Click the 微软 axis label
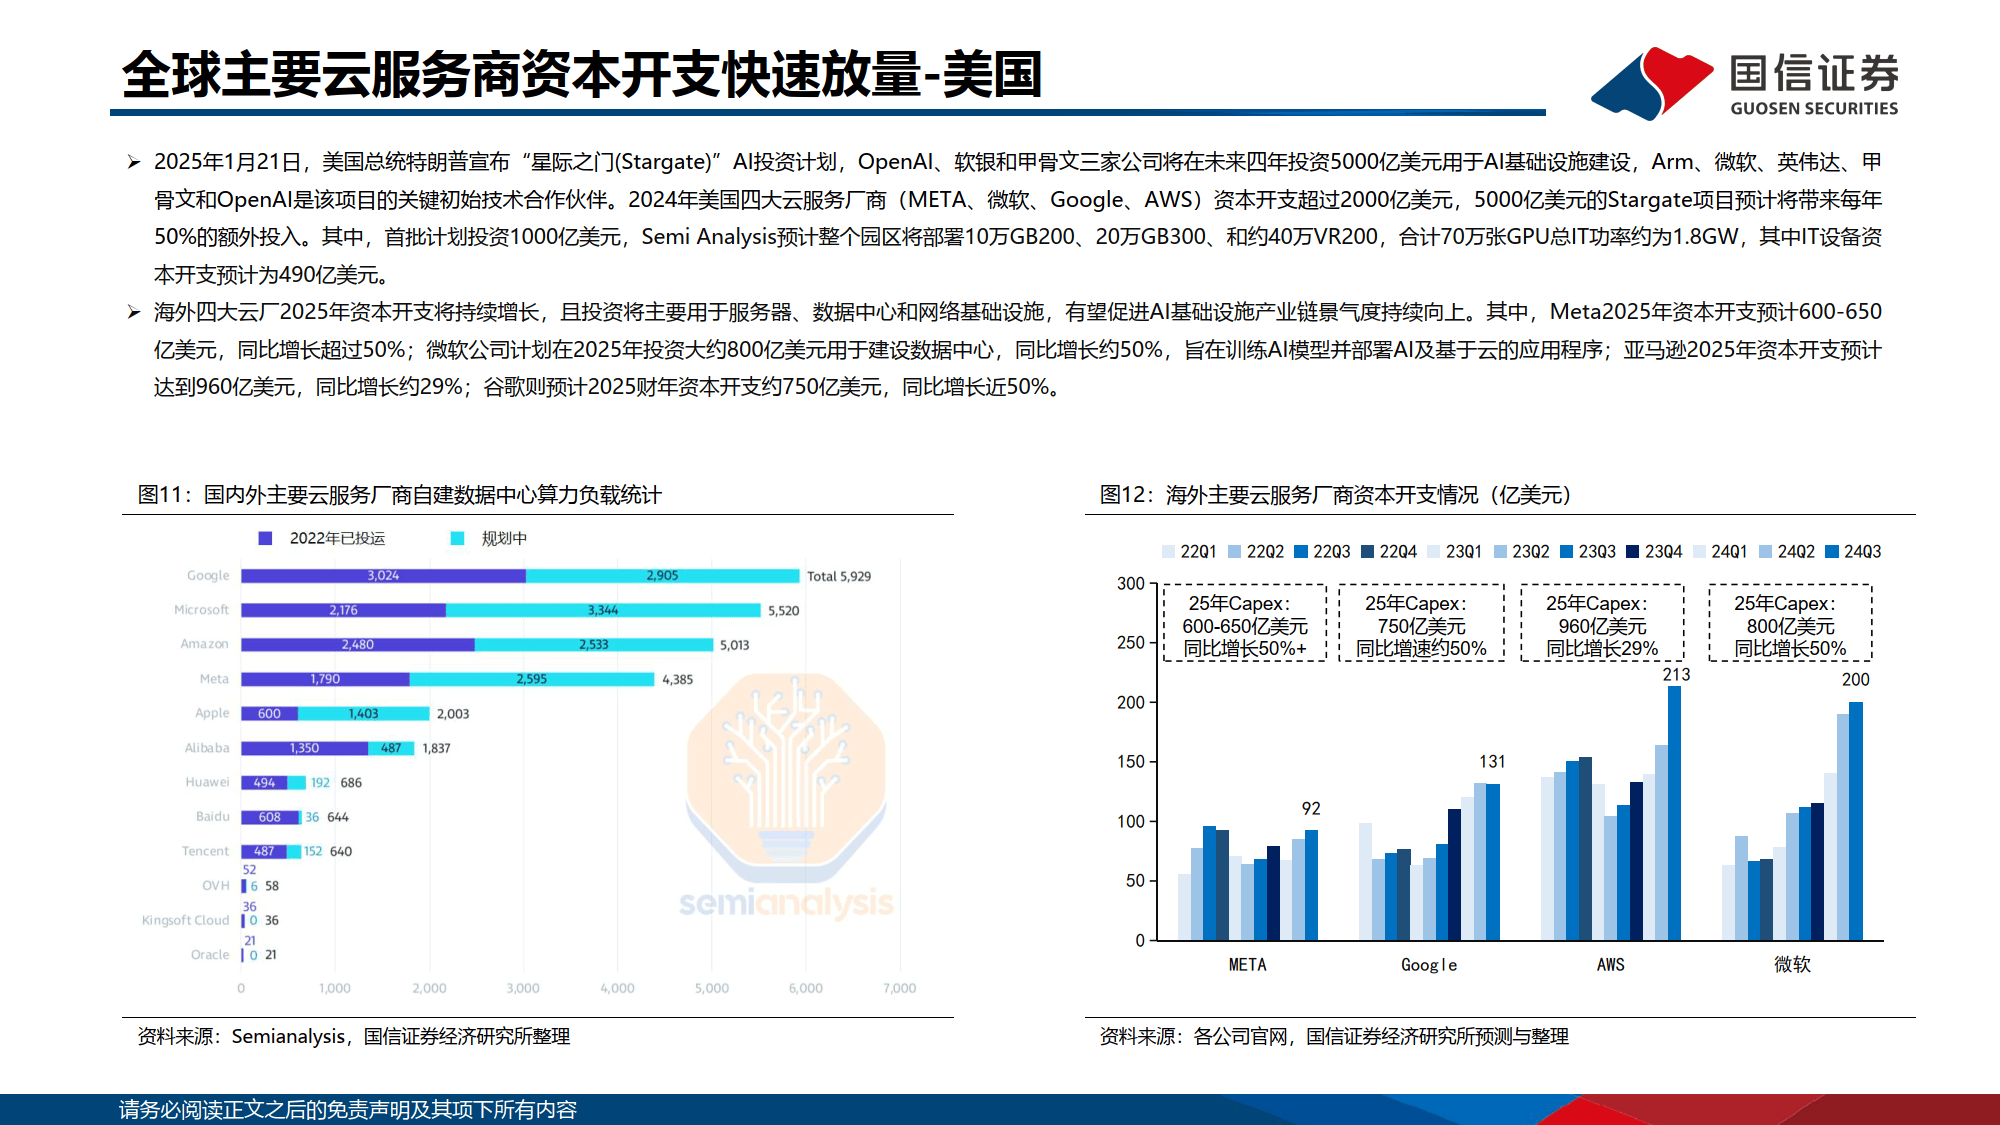 1792,964
